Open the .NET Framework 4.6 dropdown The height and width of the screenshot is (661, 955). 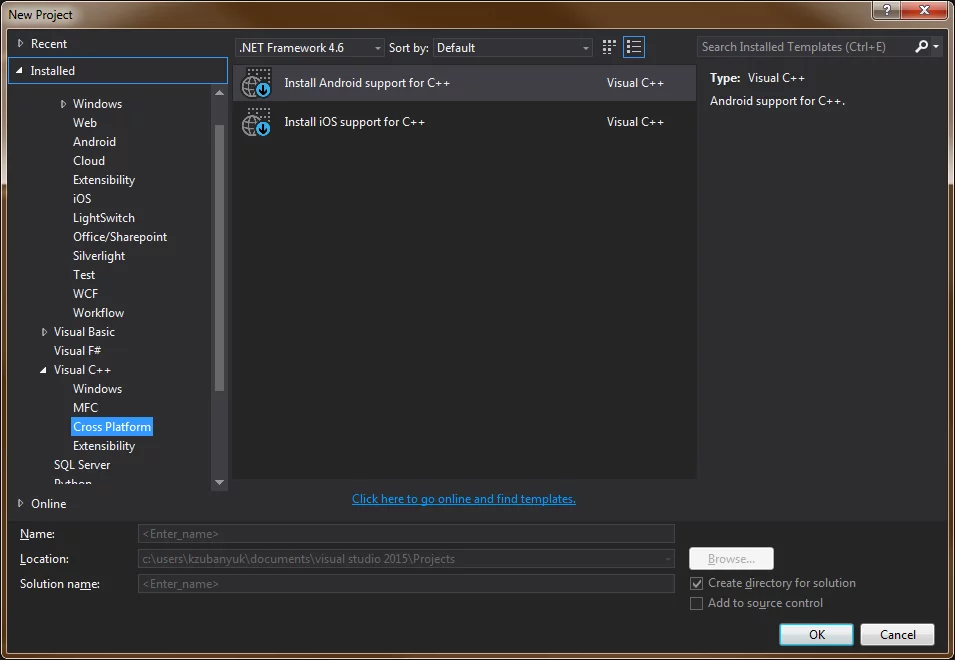coord(310,48)
